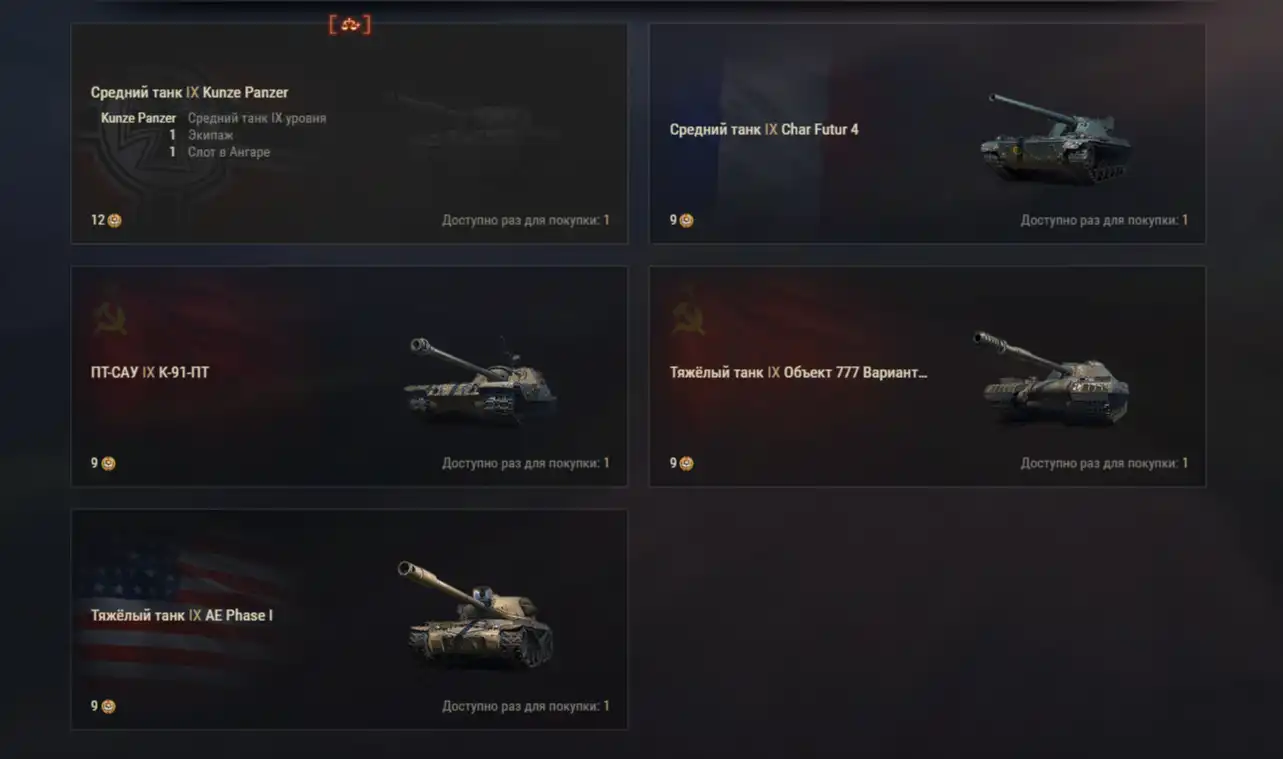The width and height of the screenshot is (1283, 759).
Task: Click the coin icon under AE Phase I
Action: (108, 706)
